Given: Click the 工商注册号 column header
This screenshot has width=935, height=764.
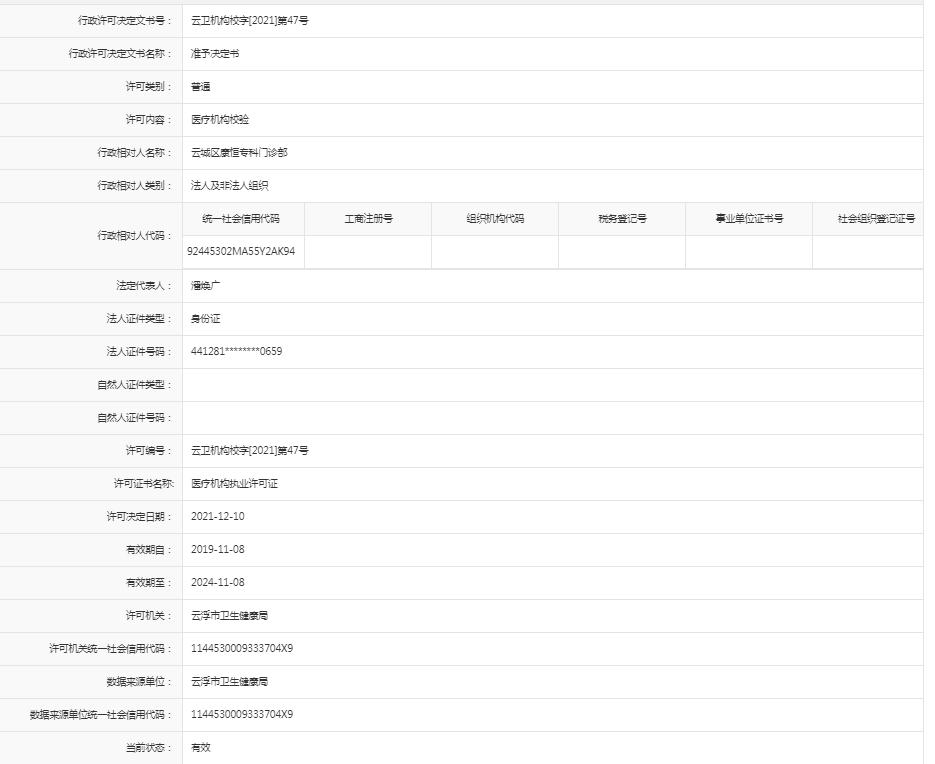Looking at the screenshot, I should 369,219.
